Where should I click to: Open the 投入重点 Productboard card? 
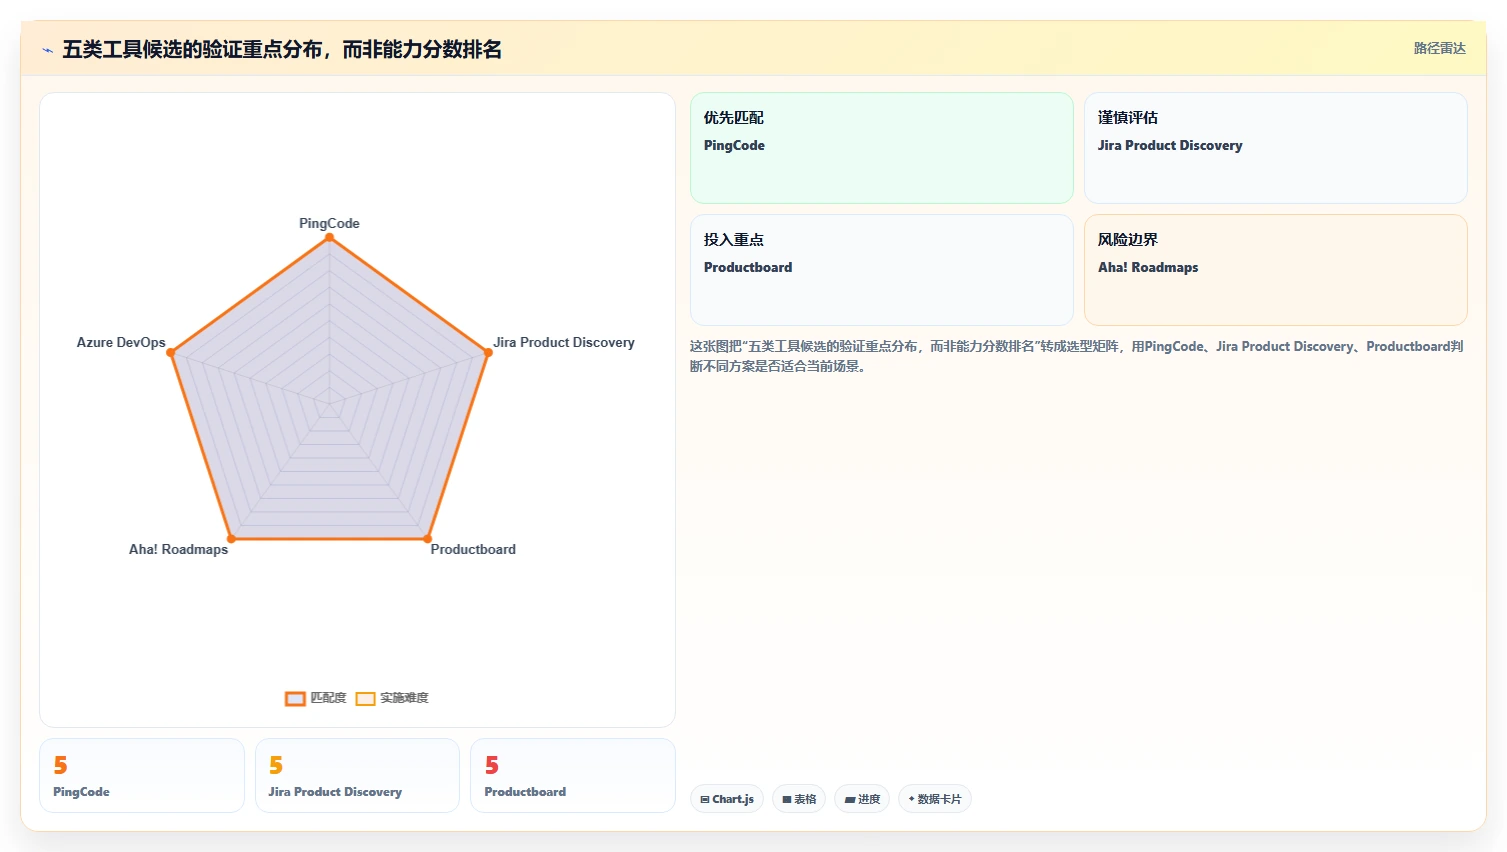click(x=882, y=270)
